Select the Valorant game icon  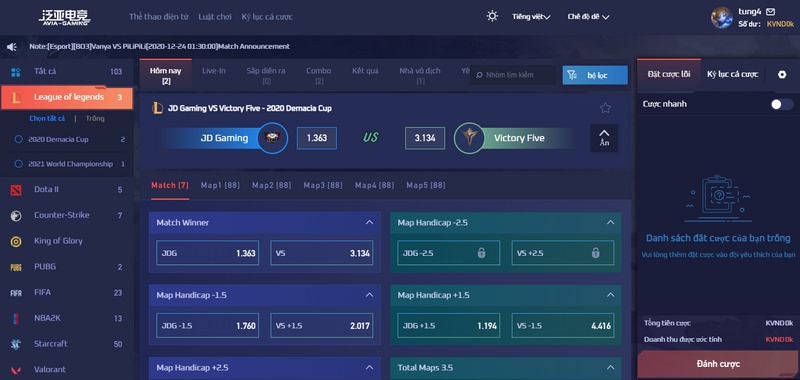tap(16, 370)
